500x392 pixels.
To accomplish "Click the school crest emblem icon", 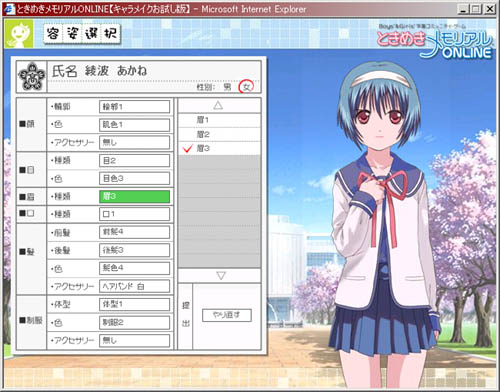I will [32, 77].
